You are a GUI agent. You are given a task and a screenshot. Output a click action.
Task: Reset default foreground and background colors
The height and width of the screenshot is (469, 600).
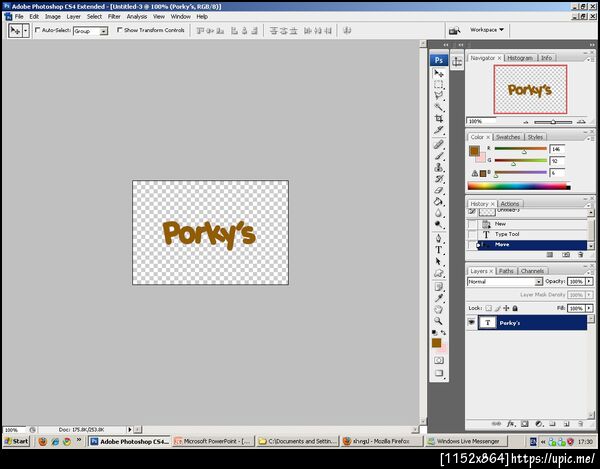click(x=434, y=332)
